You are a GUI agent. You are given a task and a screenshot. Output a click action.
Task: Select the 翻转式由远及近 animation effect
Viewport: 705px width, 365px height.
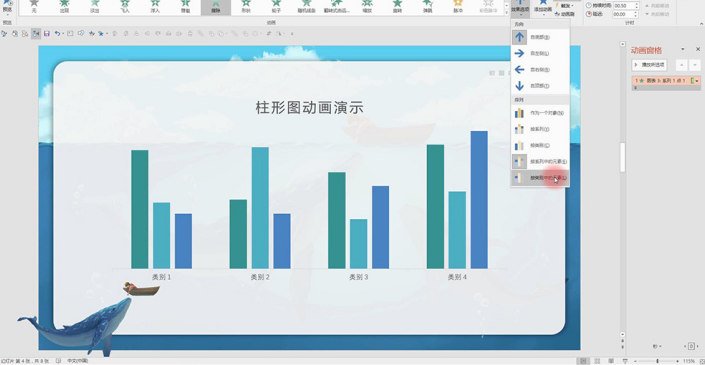337,7
